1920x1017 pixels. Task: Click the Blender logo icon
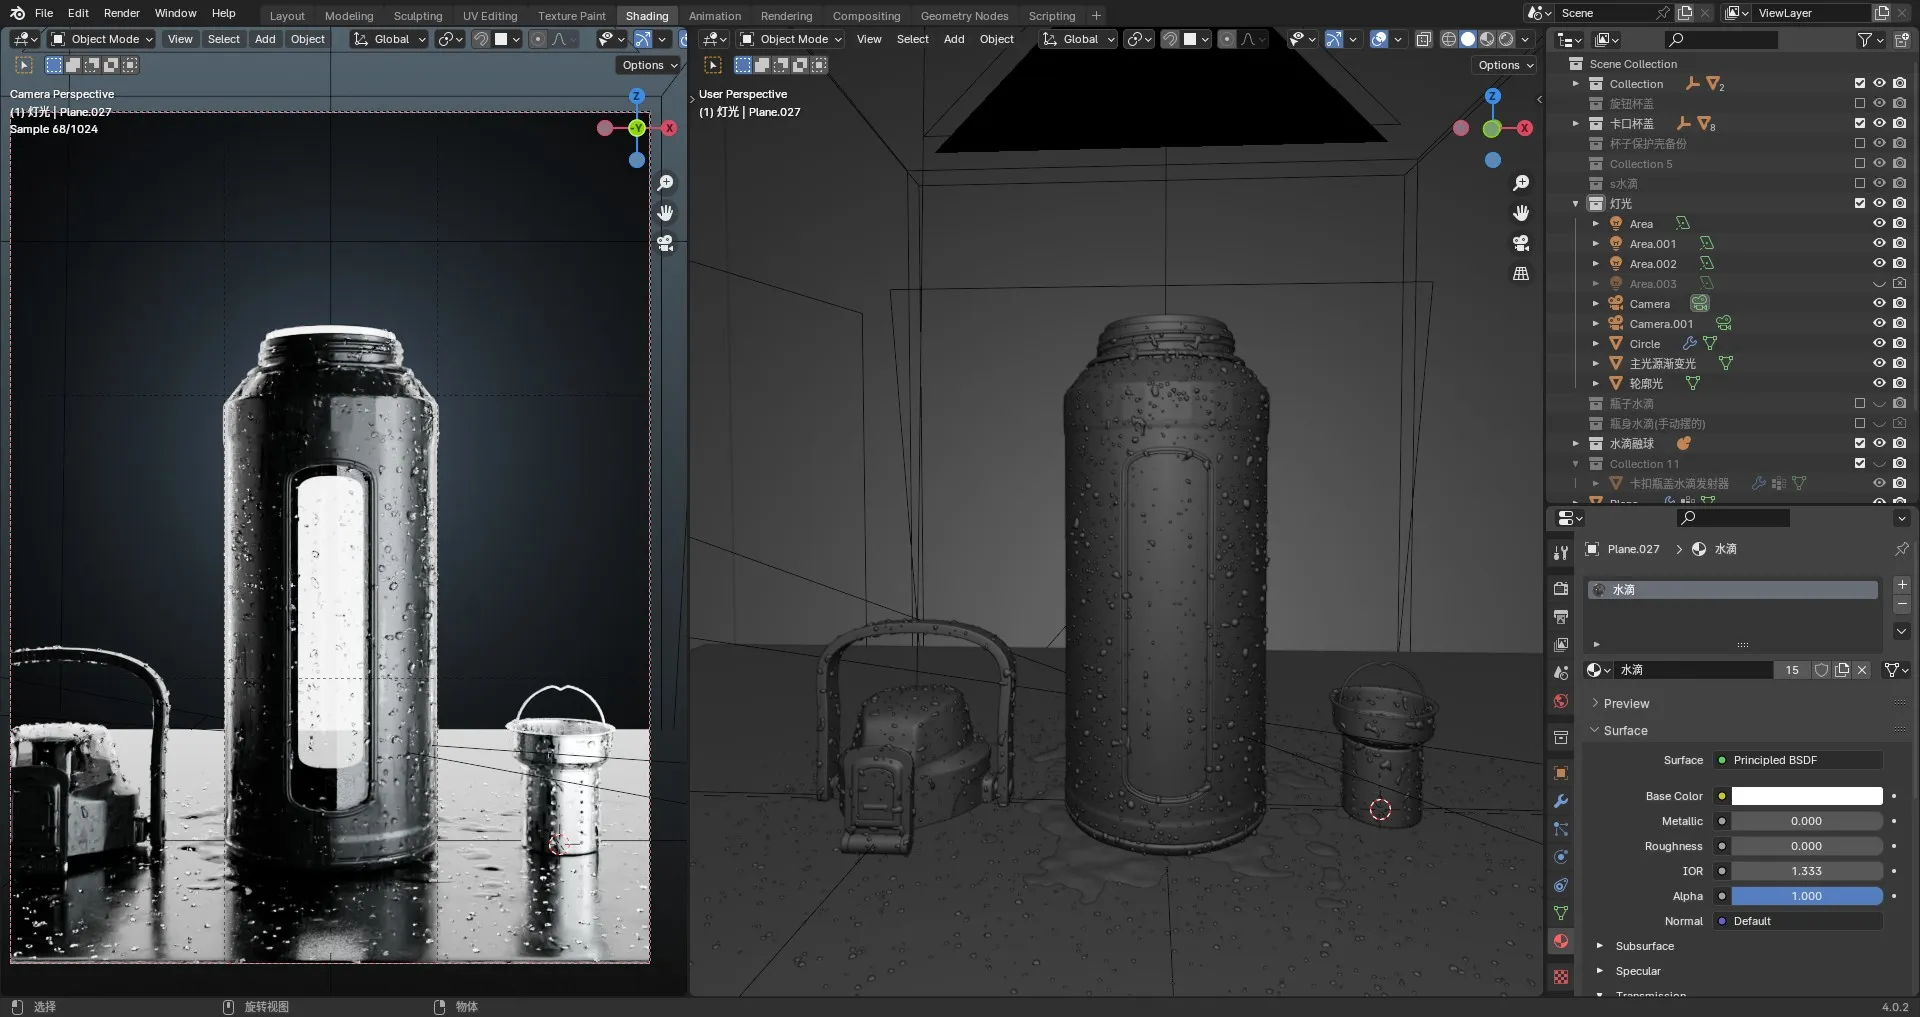click(x=17, y=13)
